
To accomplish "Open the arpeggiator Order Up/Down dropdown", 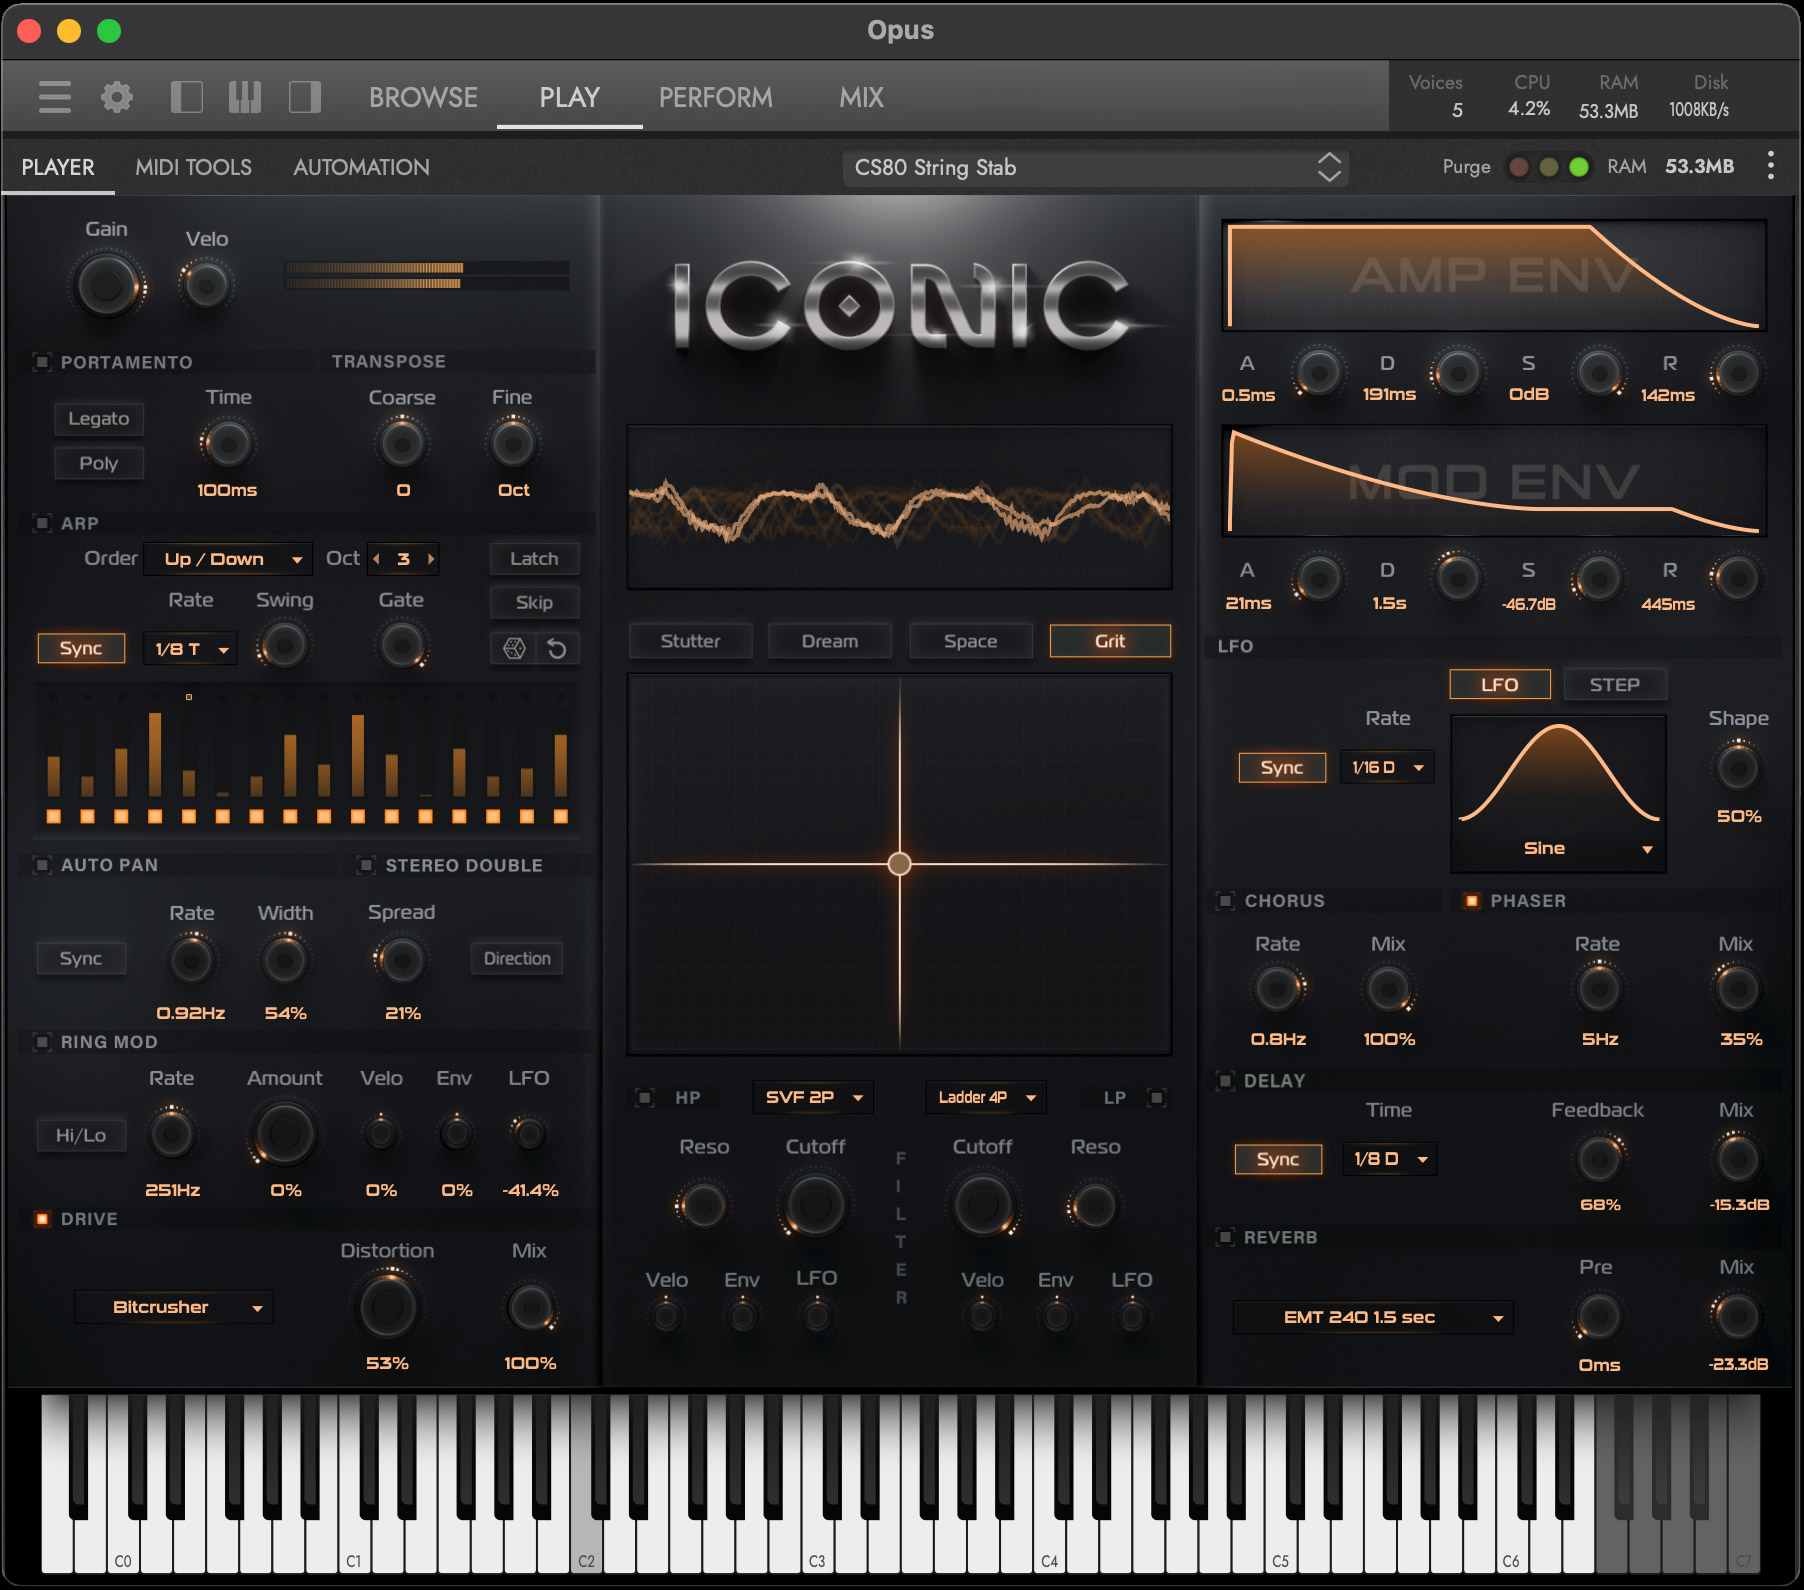I will pyautogui.click(x=228, y=558).
